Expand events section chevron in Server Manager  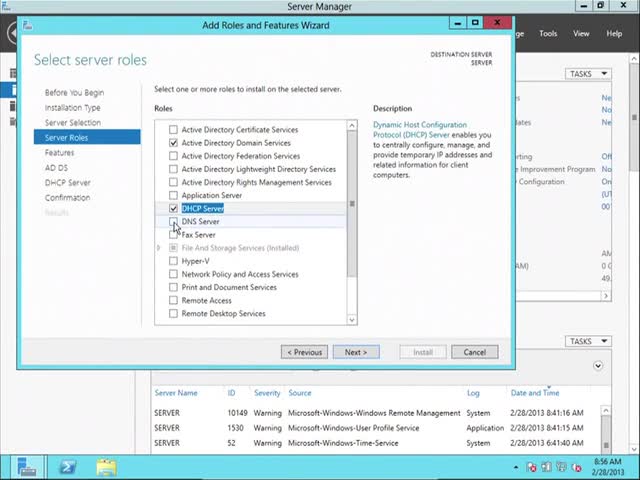(598, 366)
